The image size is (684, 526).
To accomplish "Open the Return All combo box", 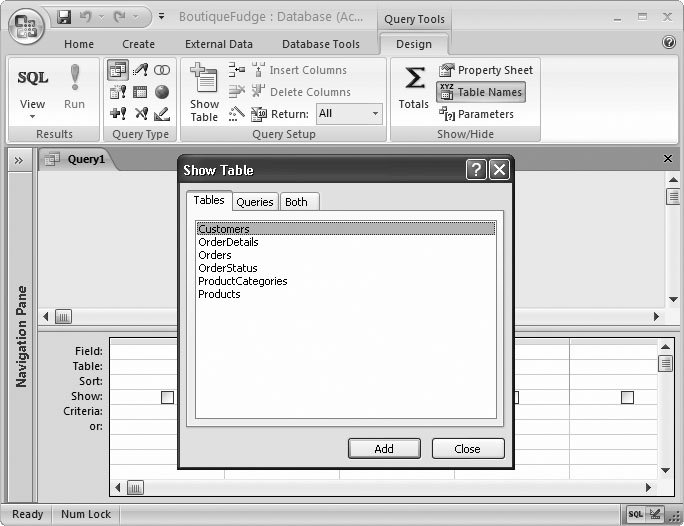I will pos(349,113).
